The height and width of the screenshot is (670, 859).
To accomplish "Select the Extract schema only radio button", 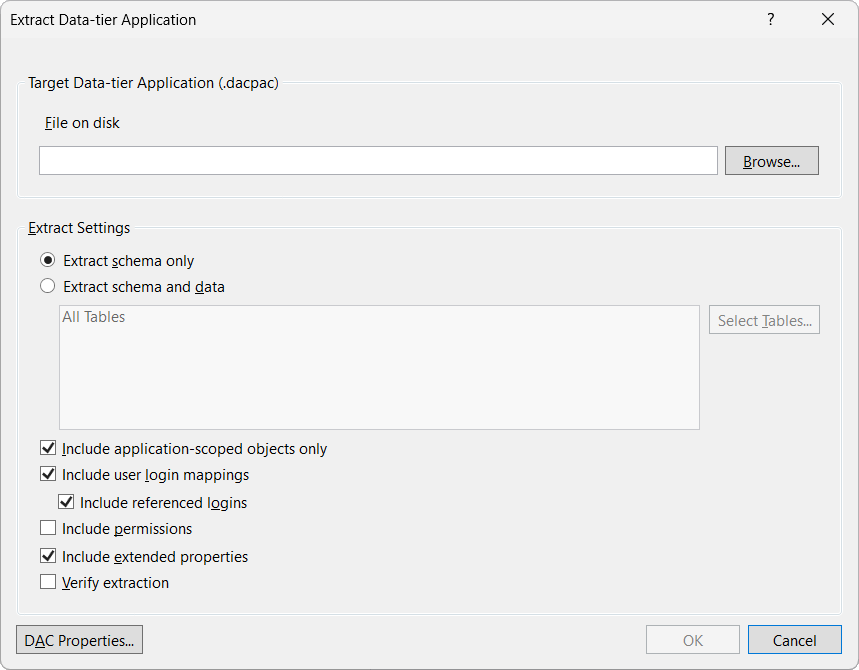I will (47, 260).
